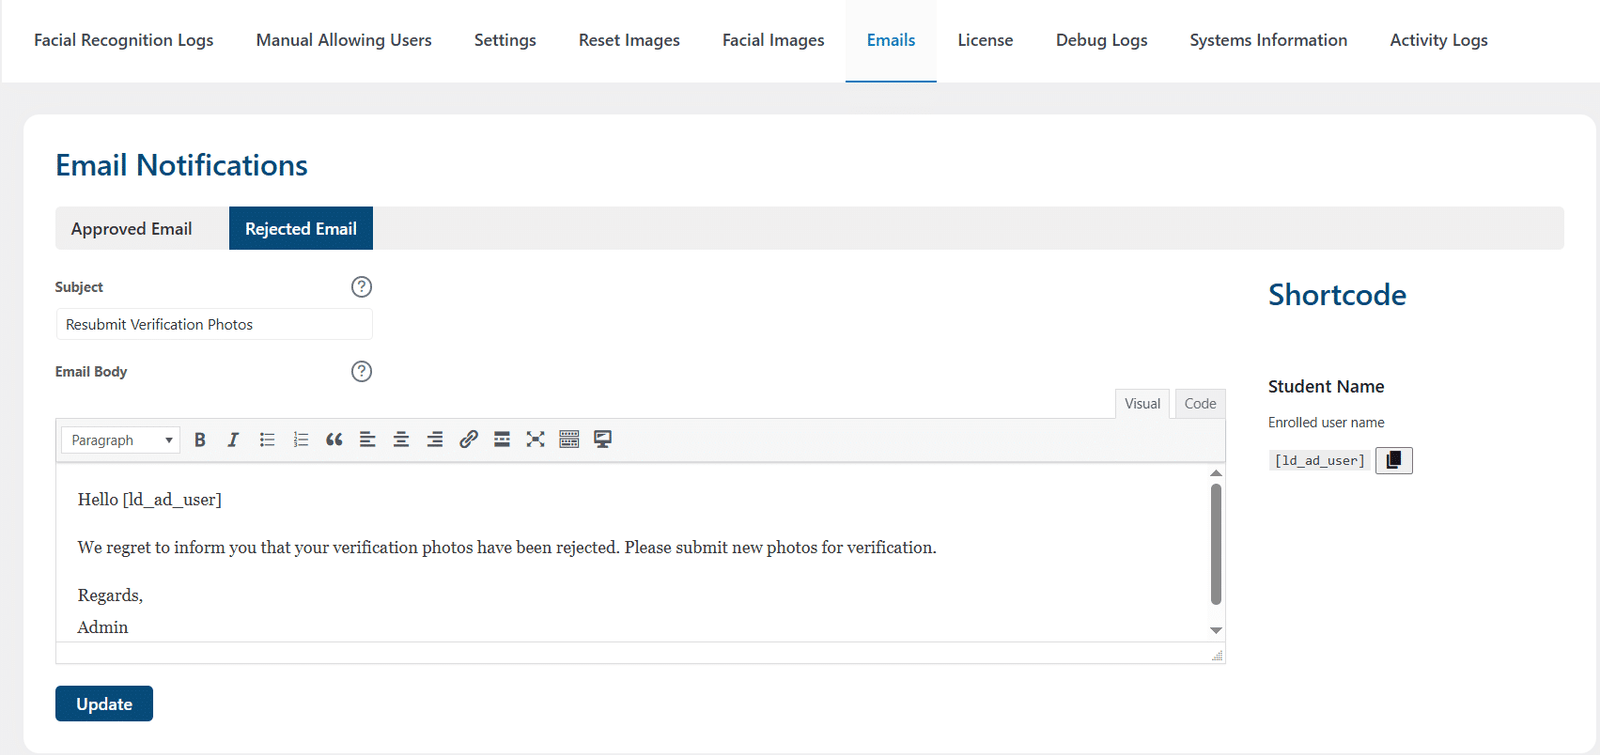Open the Code editor tab
The image size is (1600, 755).
1200,404
